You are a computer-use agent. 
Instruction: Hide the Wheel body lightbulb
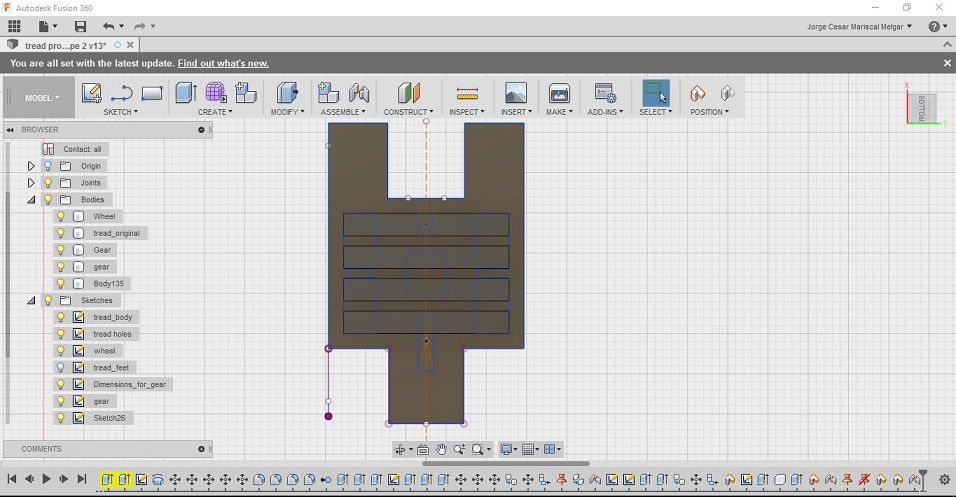click(x=60, y=216)
